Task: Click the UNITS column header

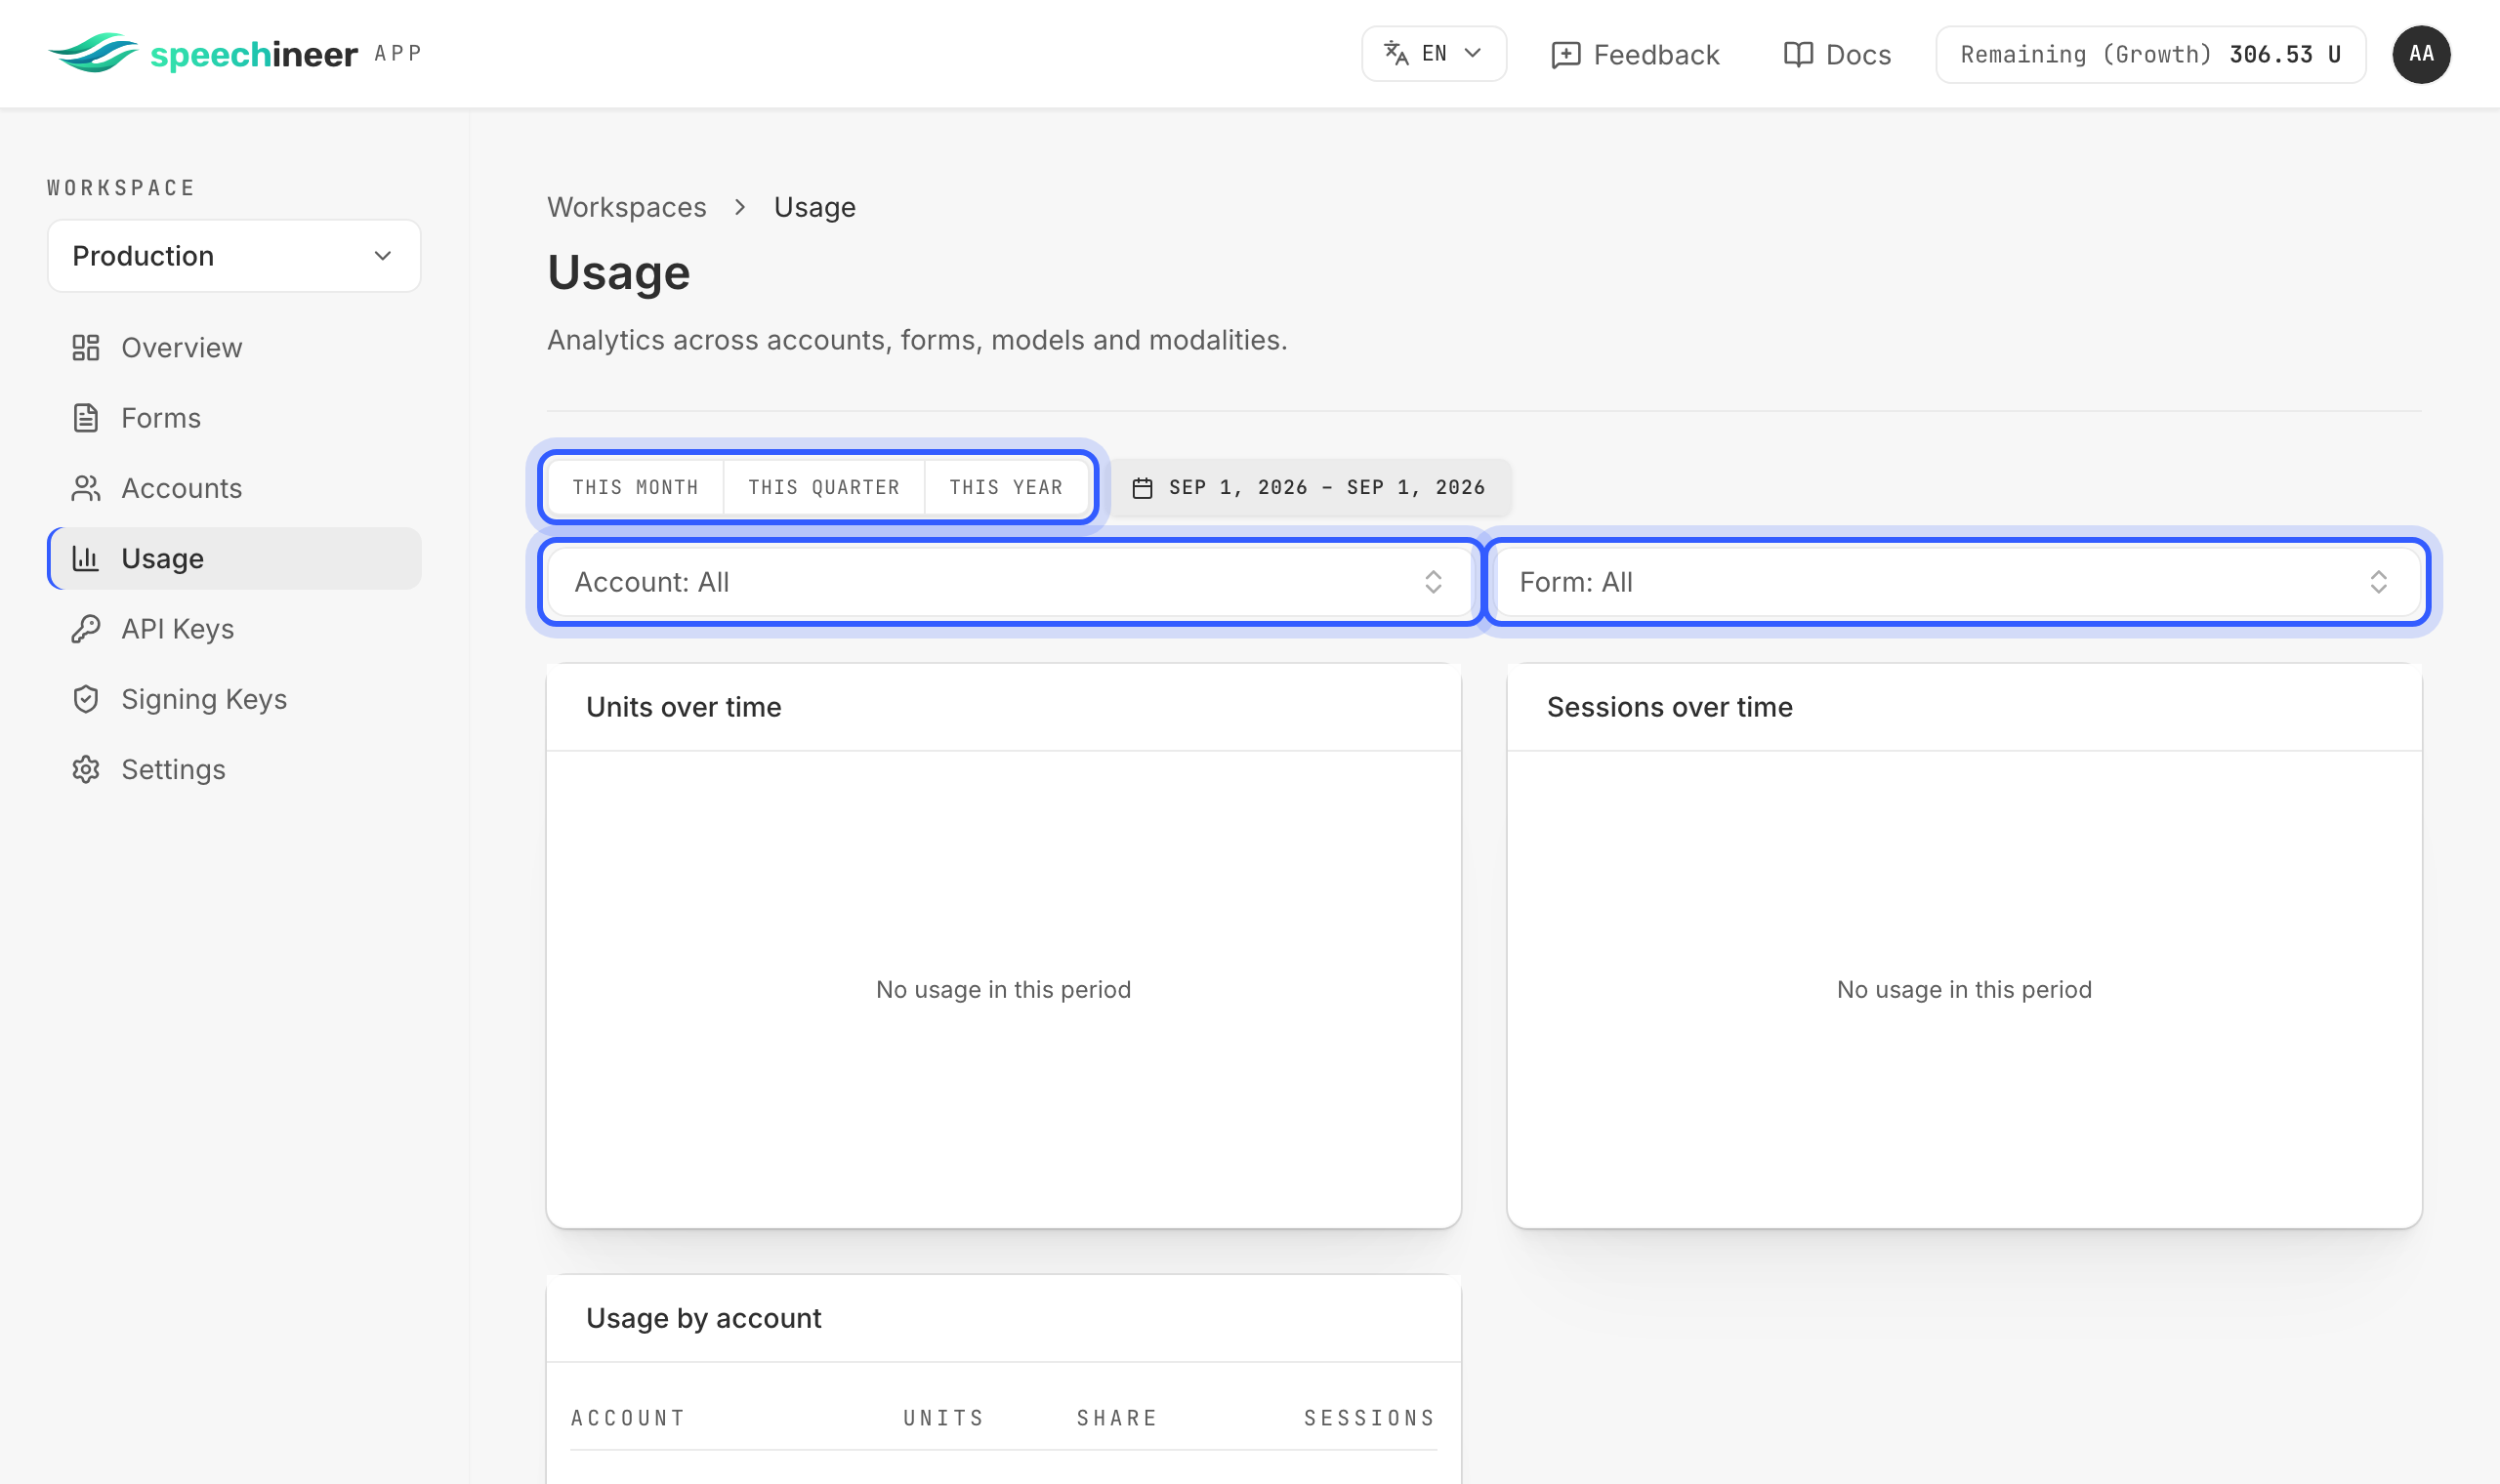Action: (944, 1418)
